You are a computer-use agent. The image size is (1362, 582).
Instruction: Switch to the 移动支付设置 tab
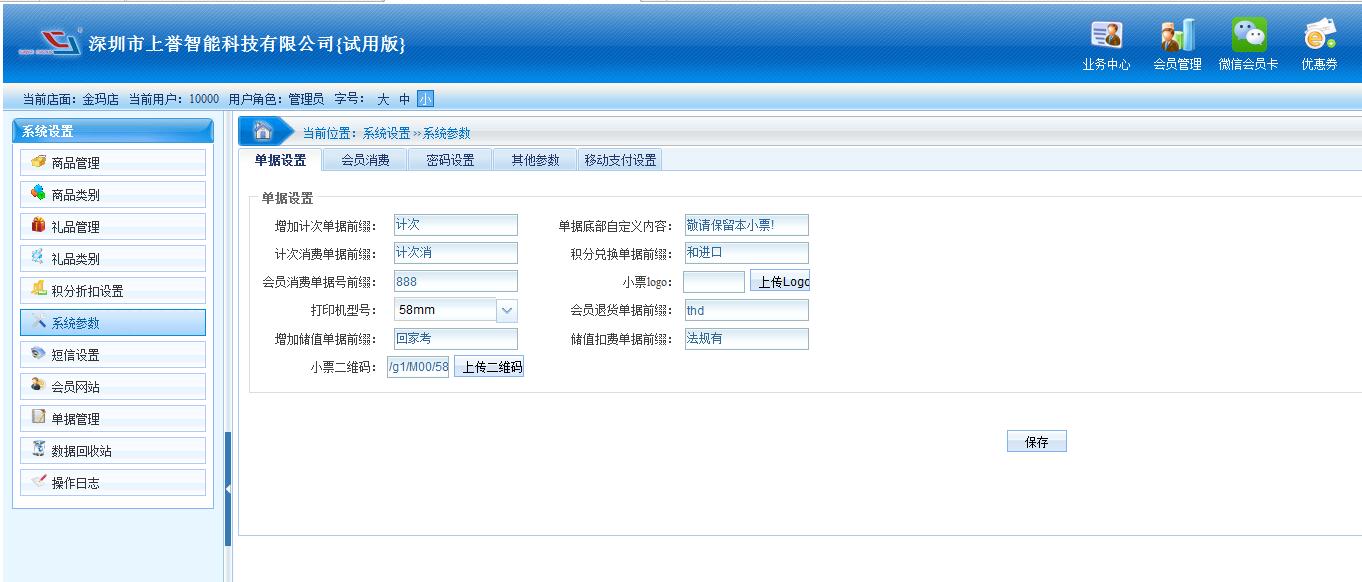(x=620, y=160)
